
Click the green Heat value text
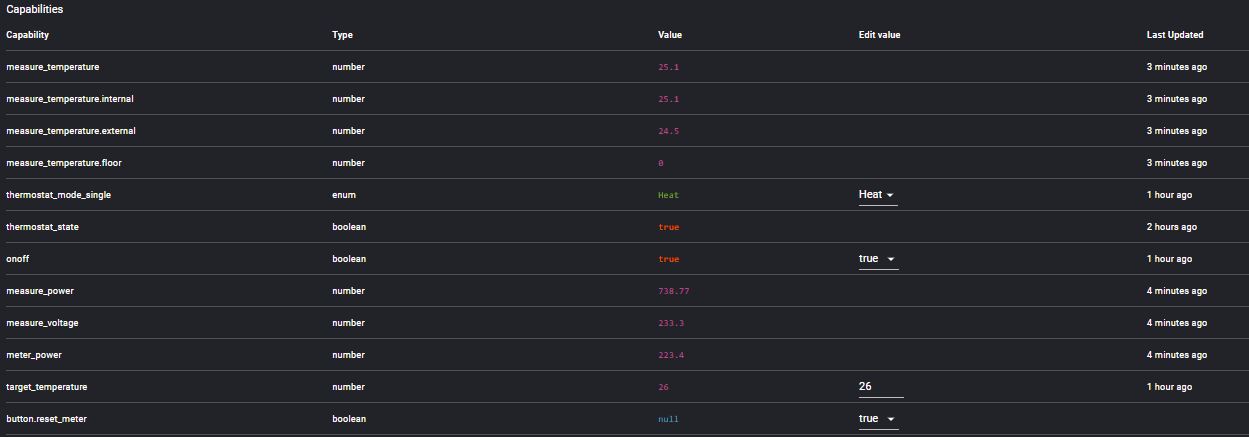pos(668,195)
